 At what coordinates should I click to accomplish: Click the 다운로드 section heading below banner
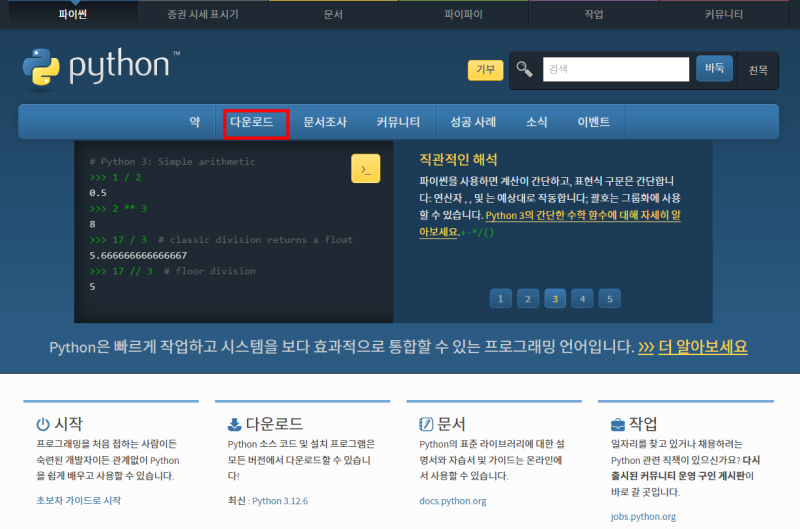pyautogui.click(x=274, y=424)
